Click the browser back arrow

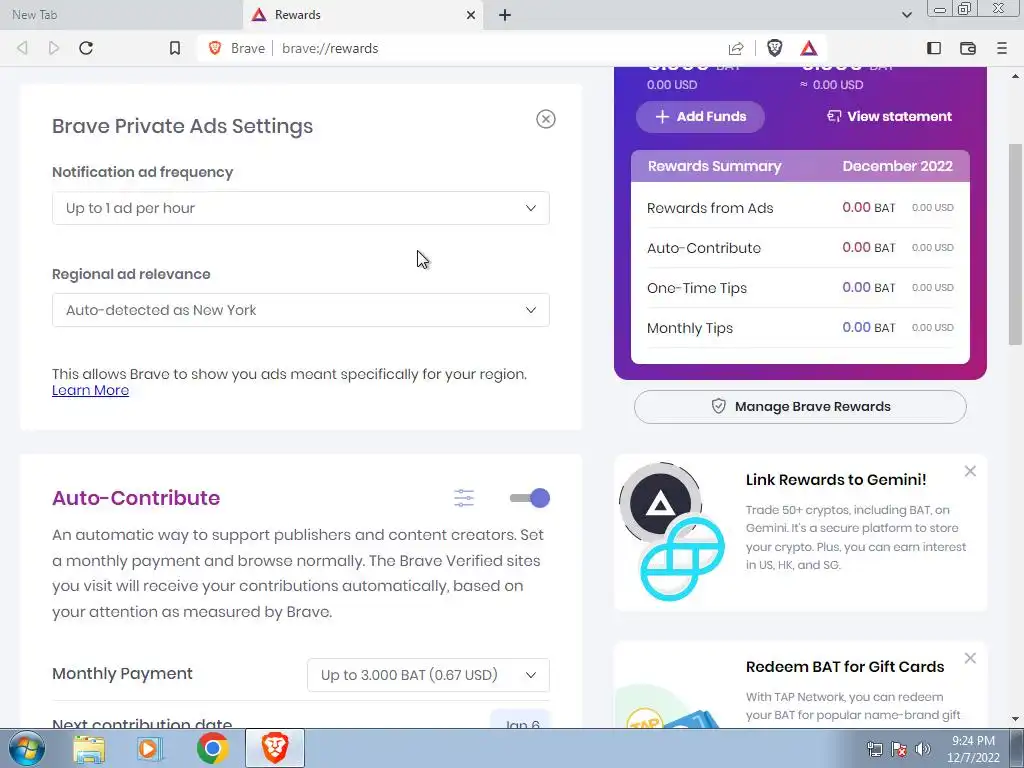(x=22, y=48)
